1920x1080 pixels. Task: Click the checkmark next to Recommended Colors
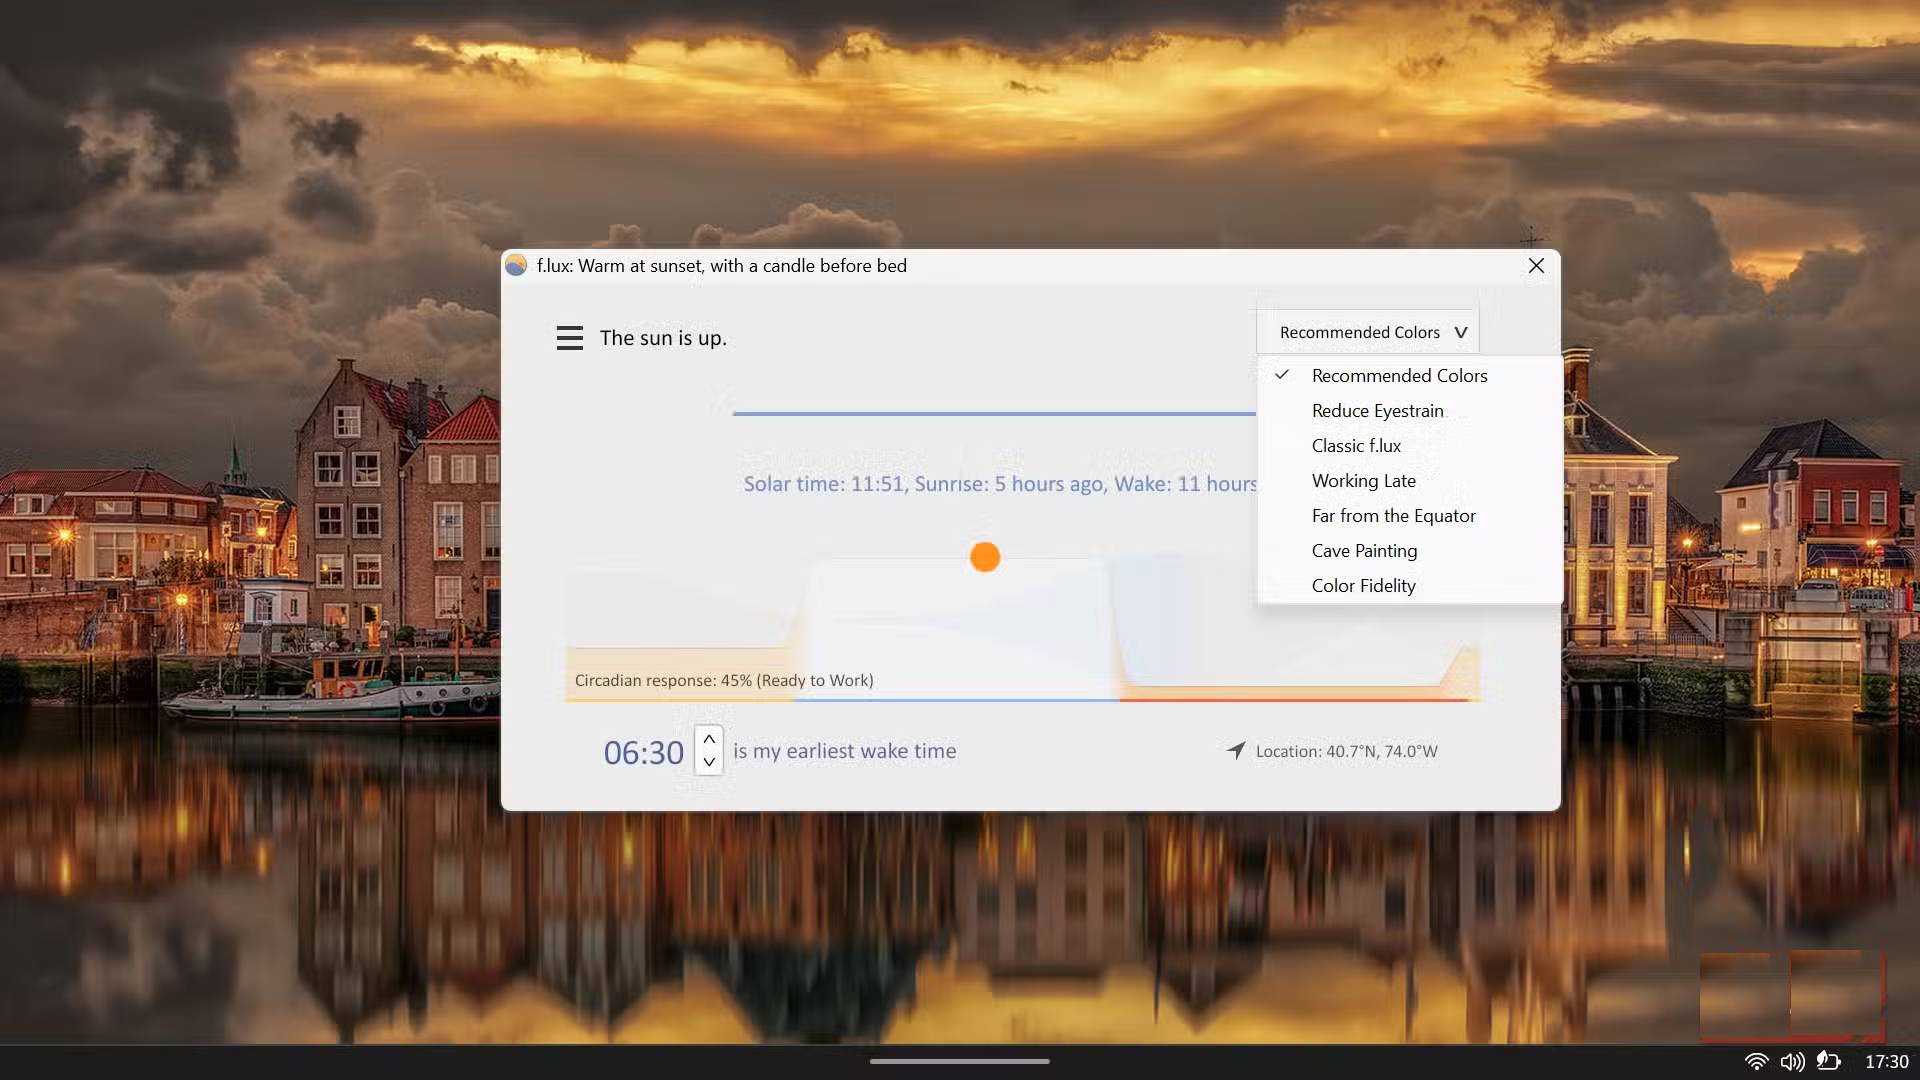(1283, 375)
